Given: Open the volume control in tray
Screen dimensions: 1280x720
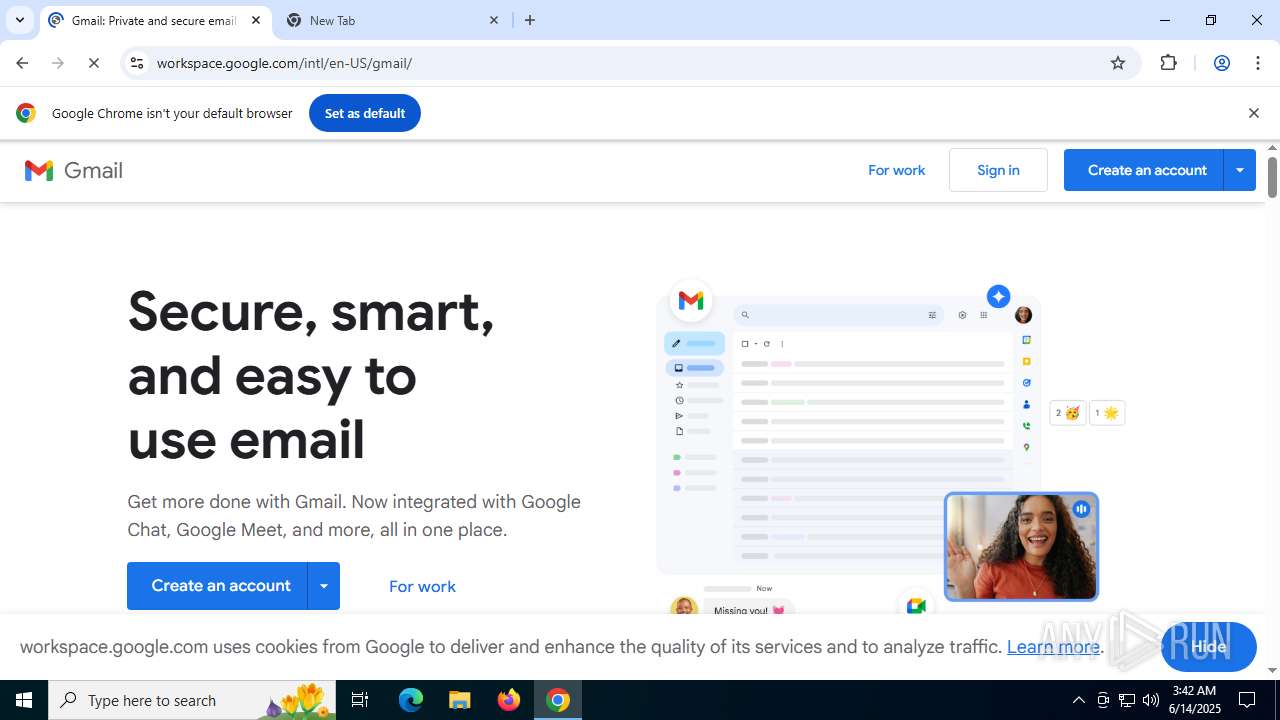Looking at the screenshot, I should coord(1151,700).
